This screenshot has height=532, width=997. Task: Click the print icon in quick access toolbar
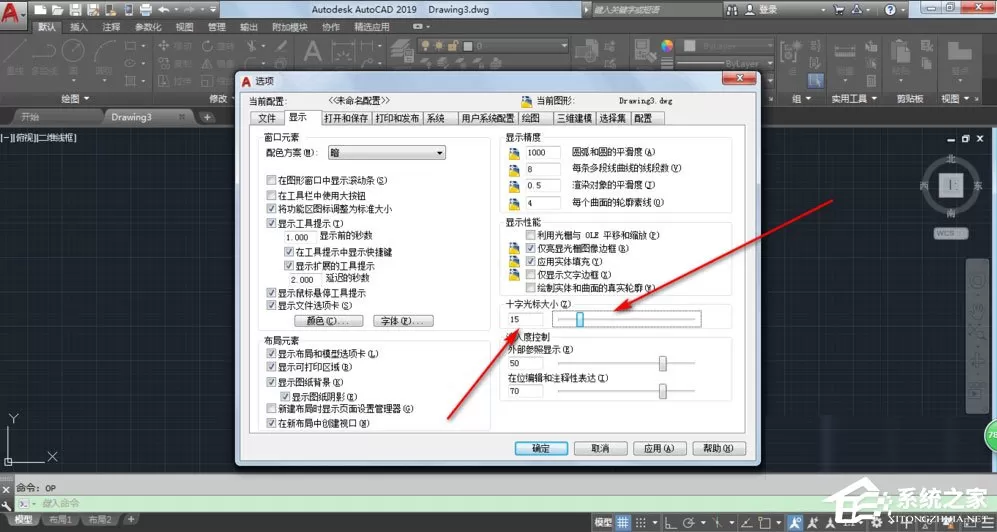[145, 10]
